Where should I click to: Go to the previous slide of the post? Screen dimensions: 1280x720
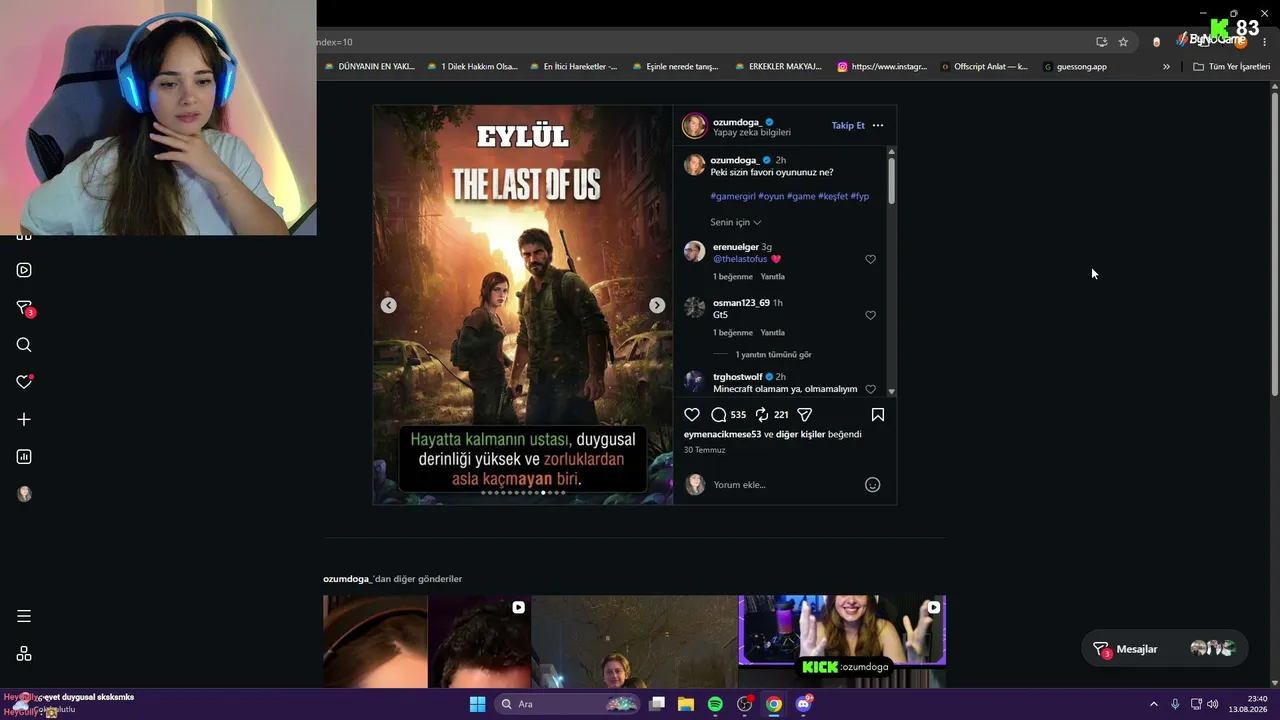click(389, 305)
